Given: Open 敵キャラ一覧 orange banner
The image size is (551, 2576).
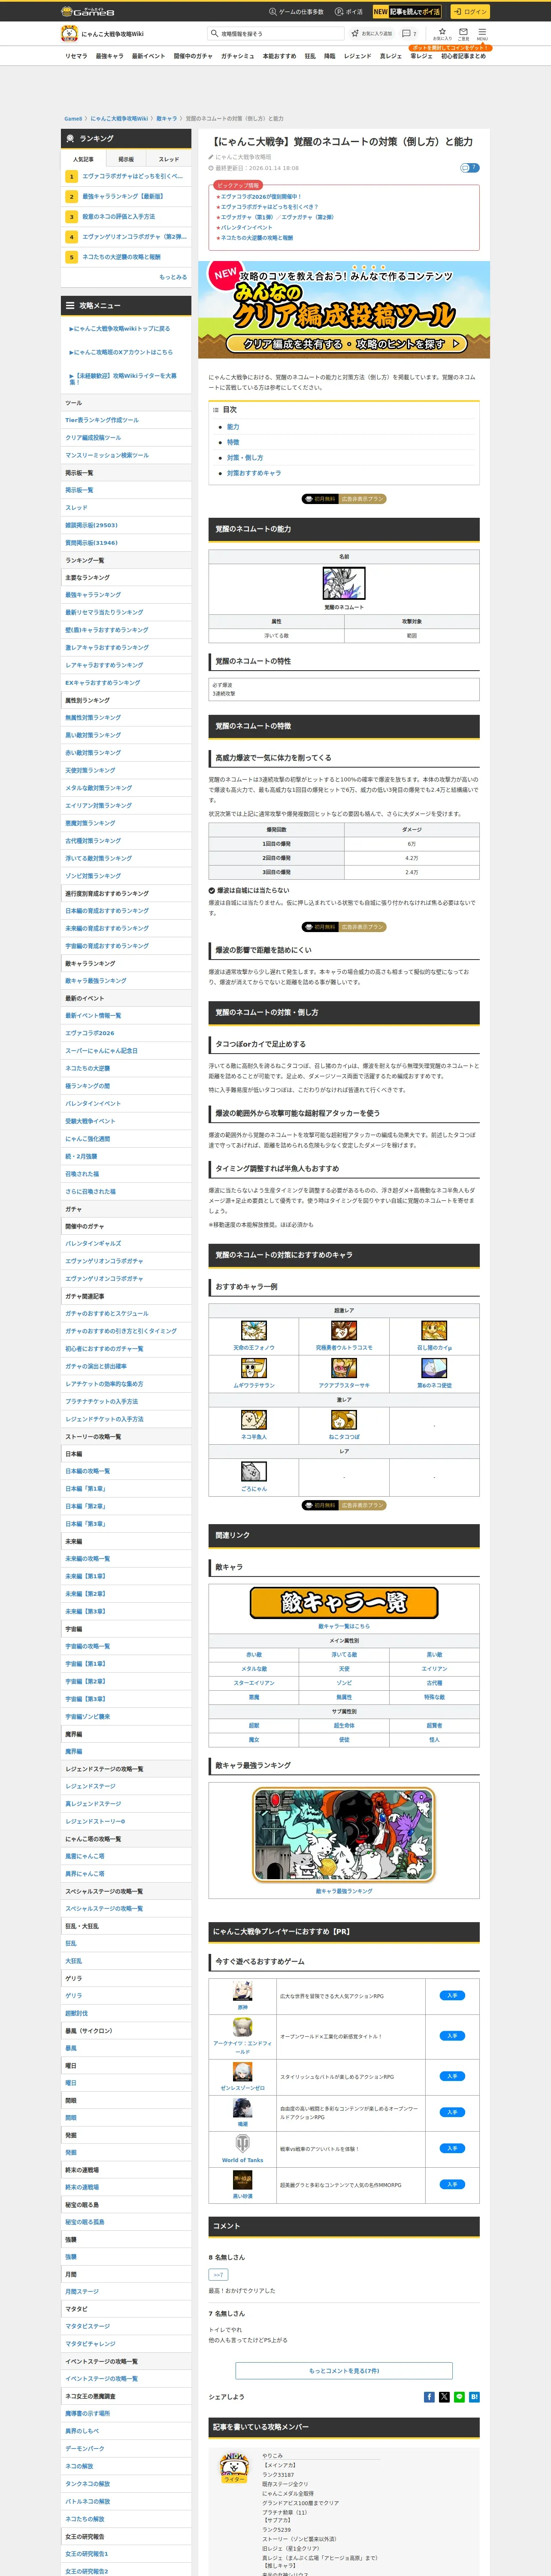Looking at the screenshot, I should [x=344, y=1603].
